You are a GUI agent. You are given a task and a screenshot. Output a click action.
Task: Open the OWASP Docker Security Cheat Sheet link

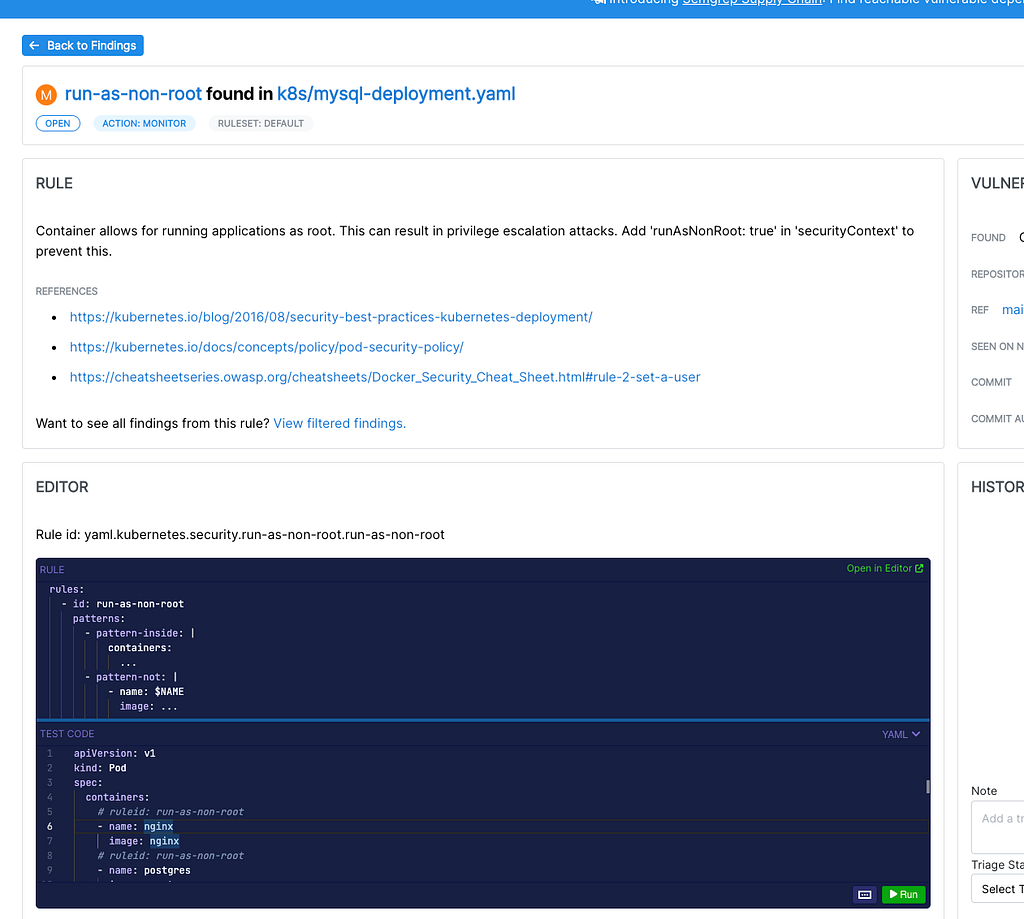coord(385,377)
